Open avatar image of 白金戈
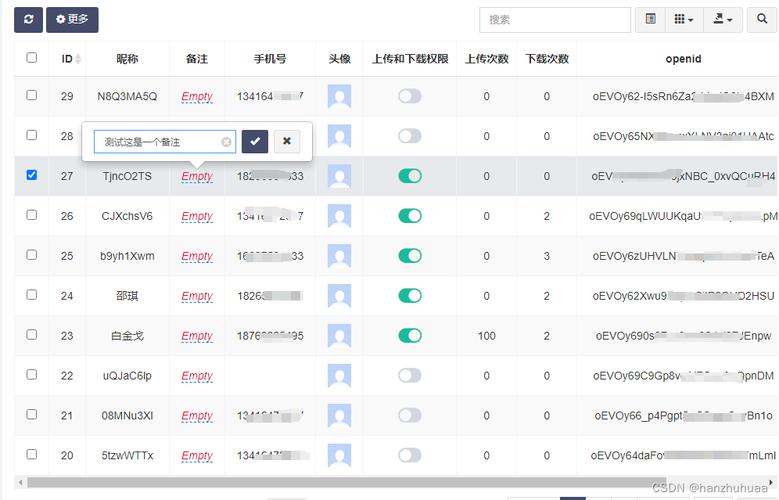The image size is (779, 500). click(339, 336)
